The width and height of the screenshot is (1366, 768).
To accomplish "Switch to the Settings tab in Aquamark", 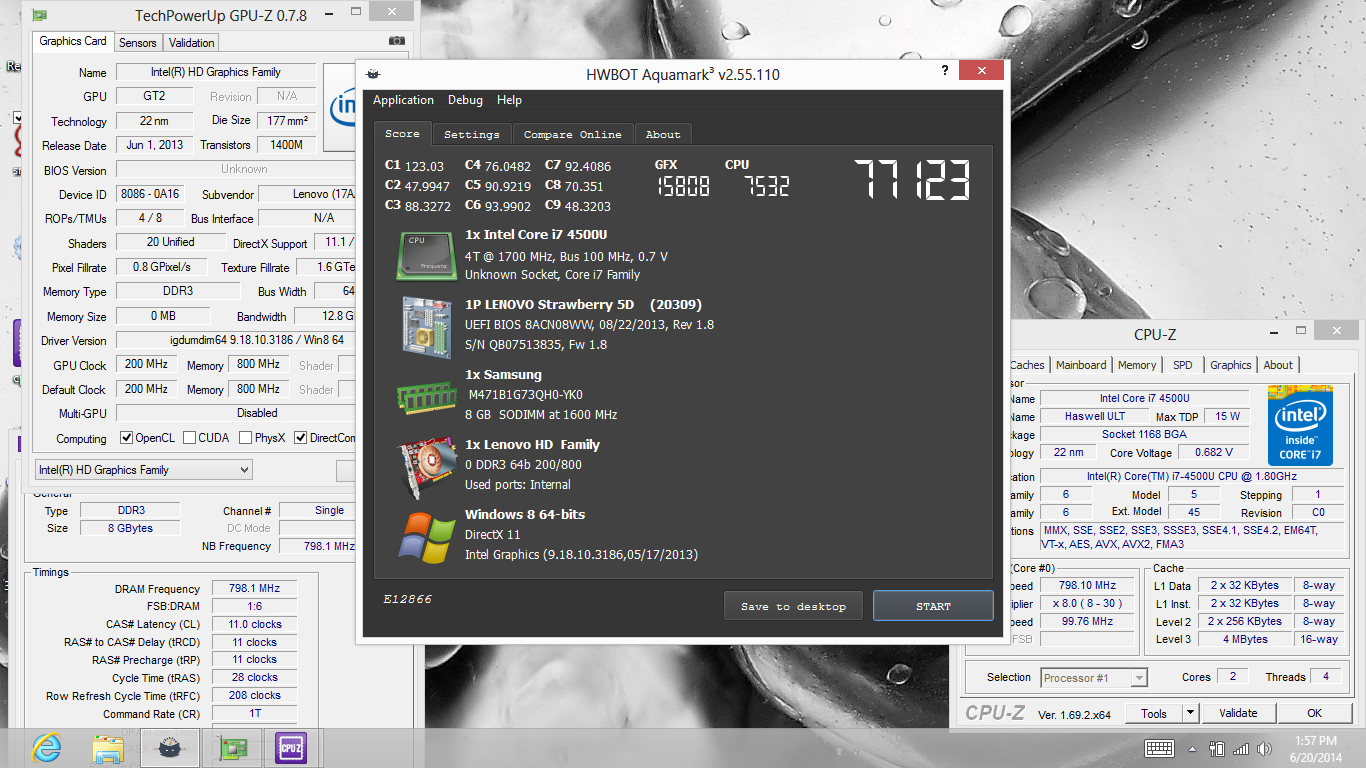I will click(x=471, y=134).
